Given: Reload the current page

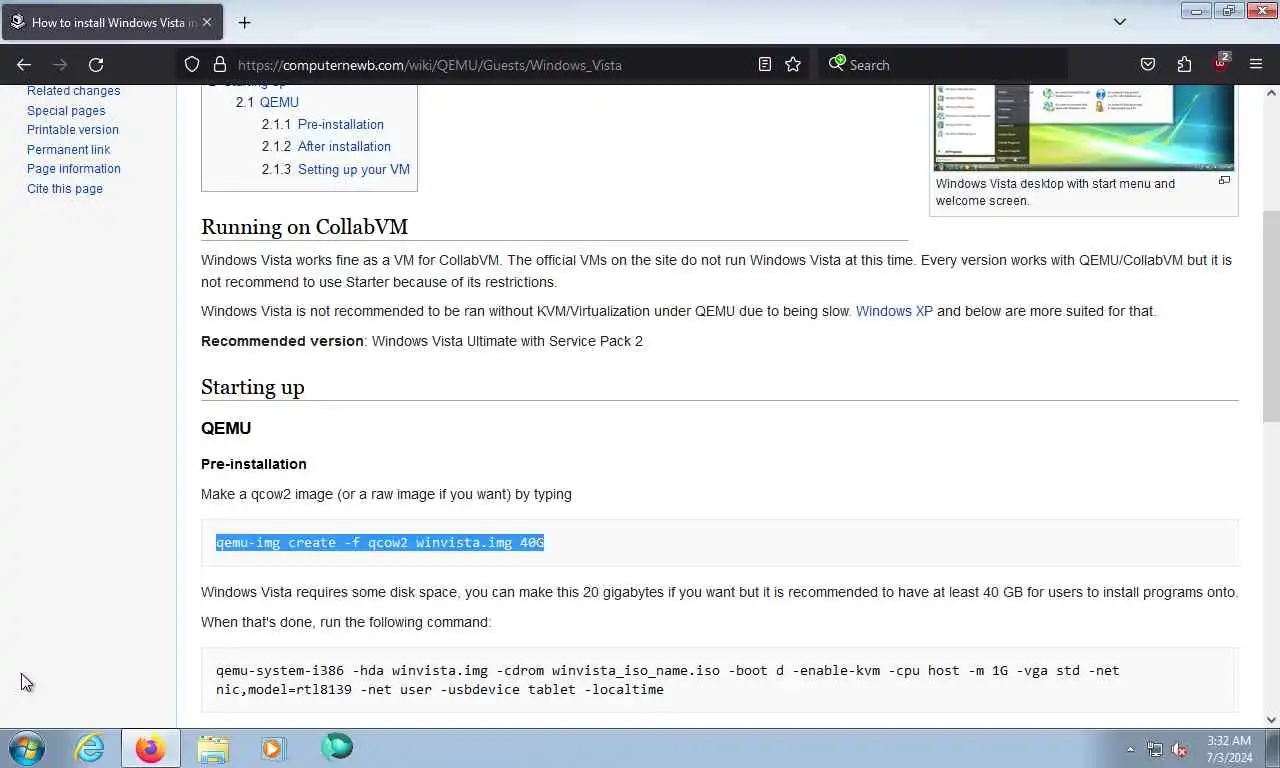Looking at the screenshot, I should point(96,65).
